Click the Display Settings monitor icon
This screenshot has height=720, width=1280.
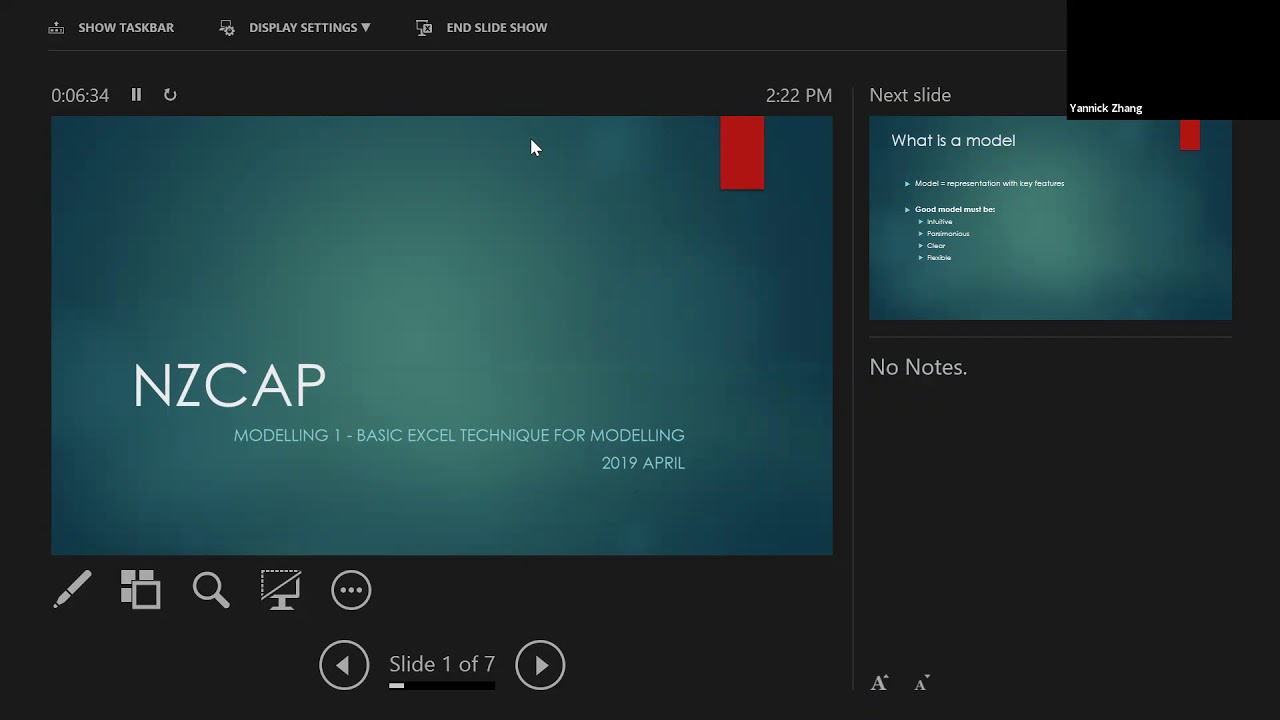[227, 28]
